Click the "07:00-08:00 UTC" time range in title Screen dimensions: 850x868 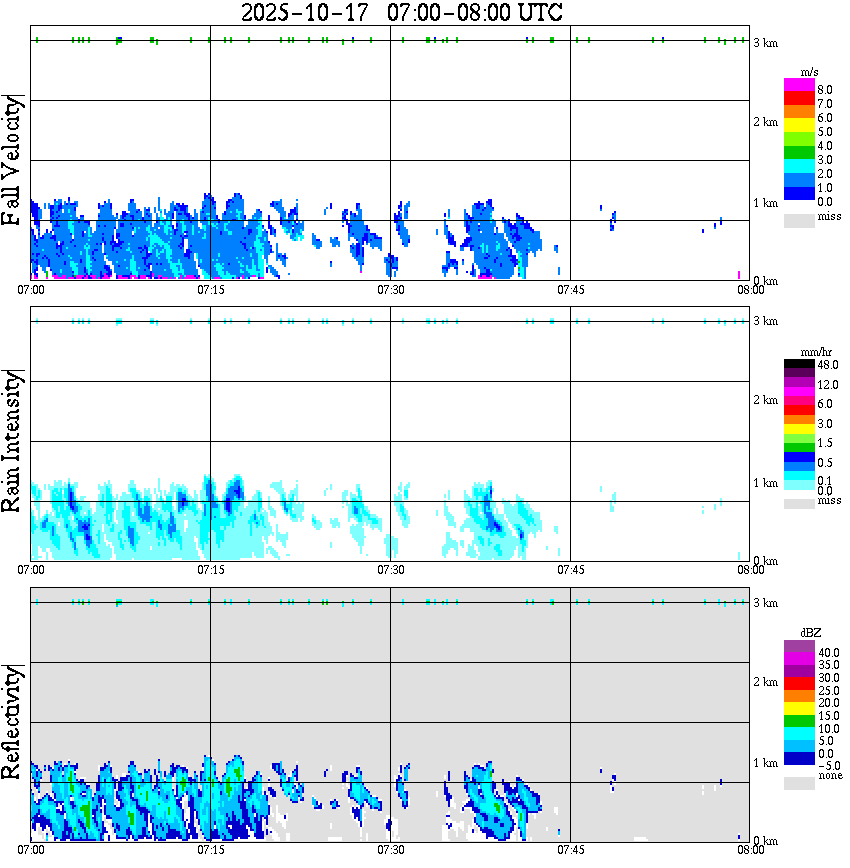475,12
